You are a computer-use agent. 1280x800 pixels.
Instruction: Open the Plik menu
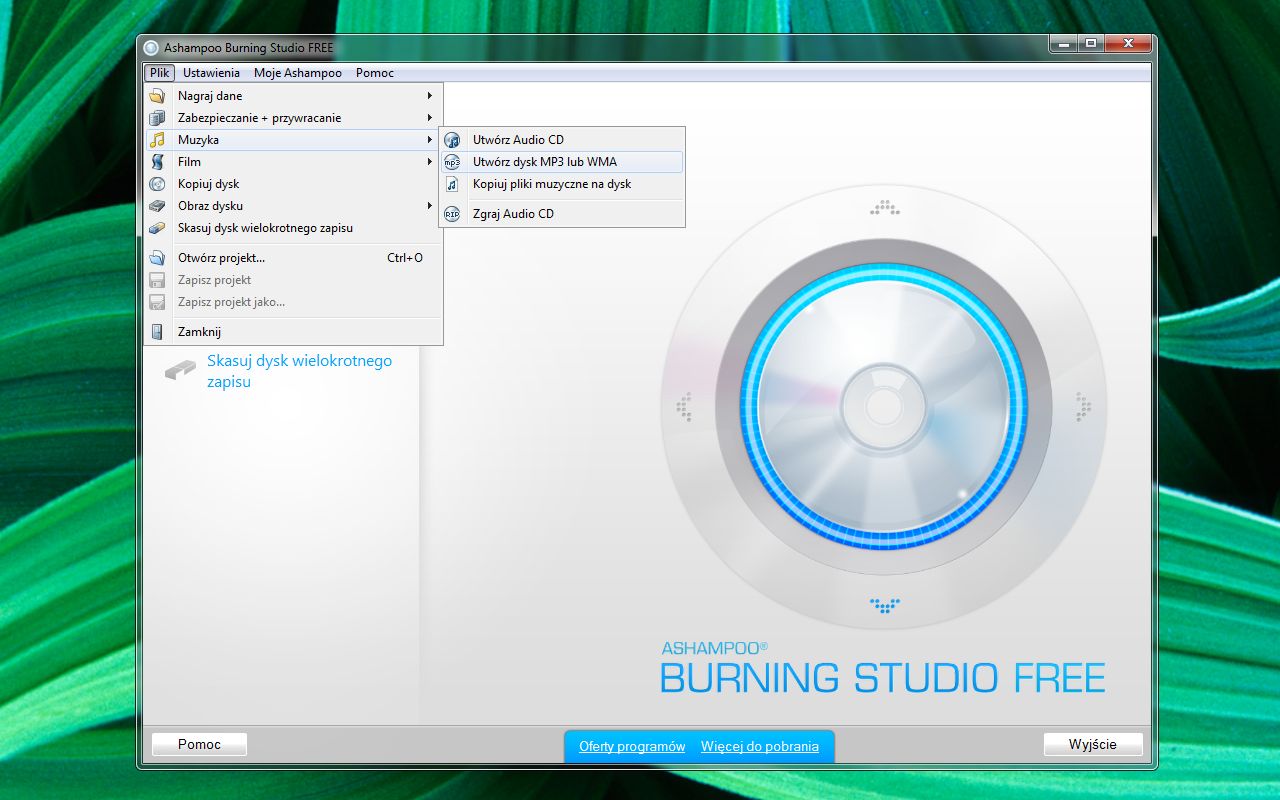(x=160, y=73)
